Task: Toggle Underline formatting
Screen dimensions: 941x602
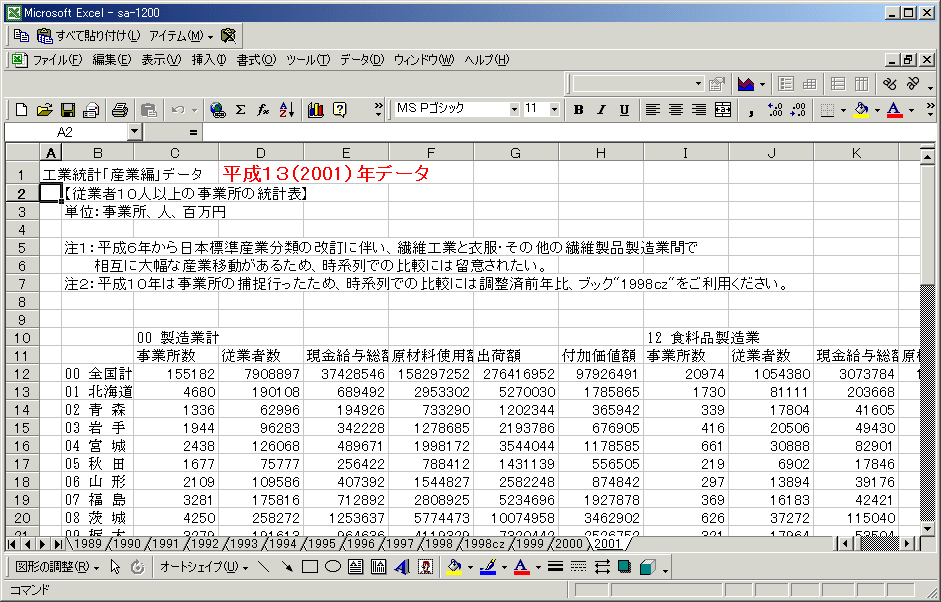Action: [x=625, y=110]
